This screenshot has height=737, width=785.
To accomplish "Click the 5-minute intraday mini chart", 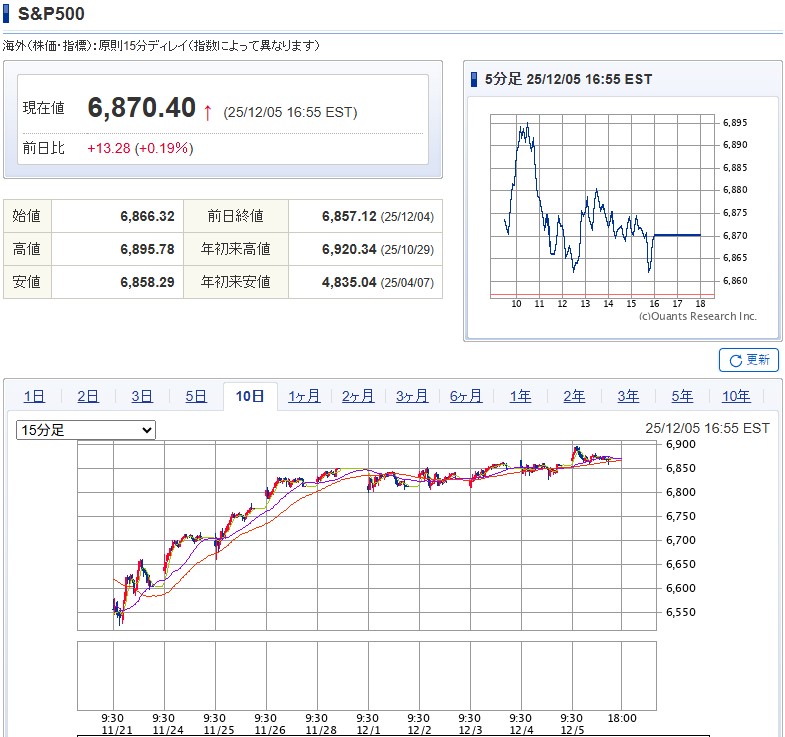I will point(602,205).
